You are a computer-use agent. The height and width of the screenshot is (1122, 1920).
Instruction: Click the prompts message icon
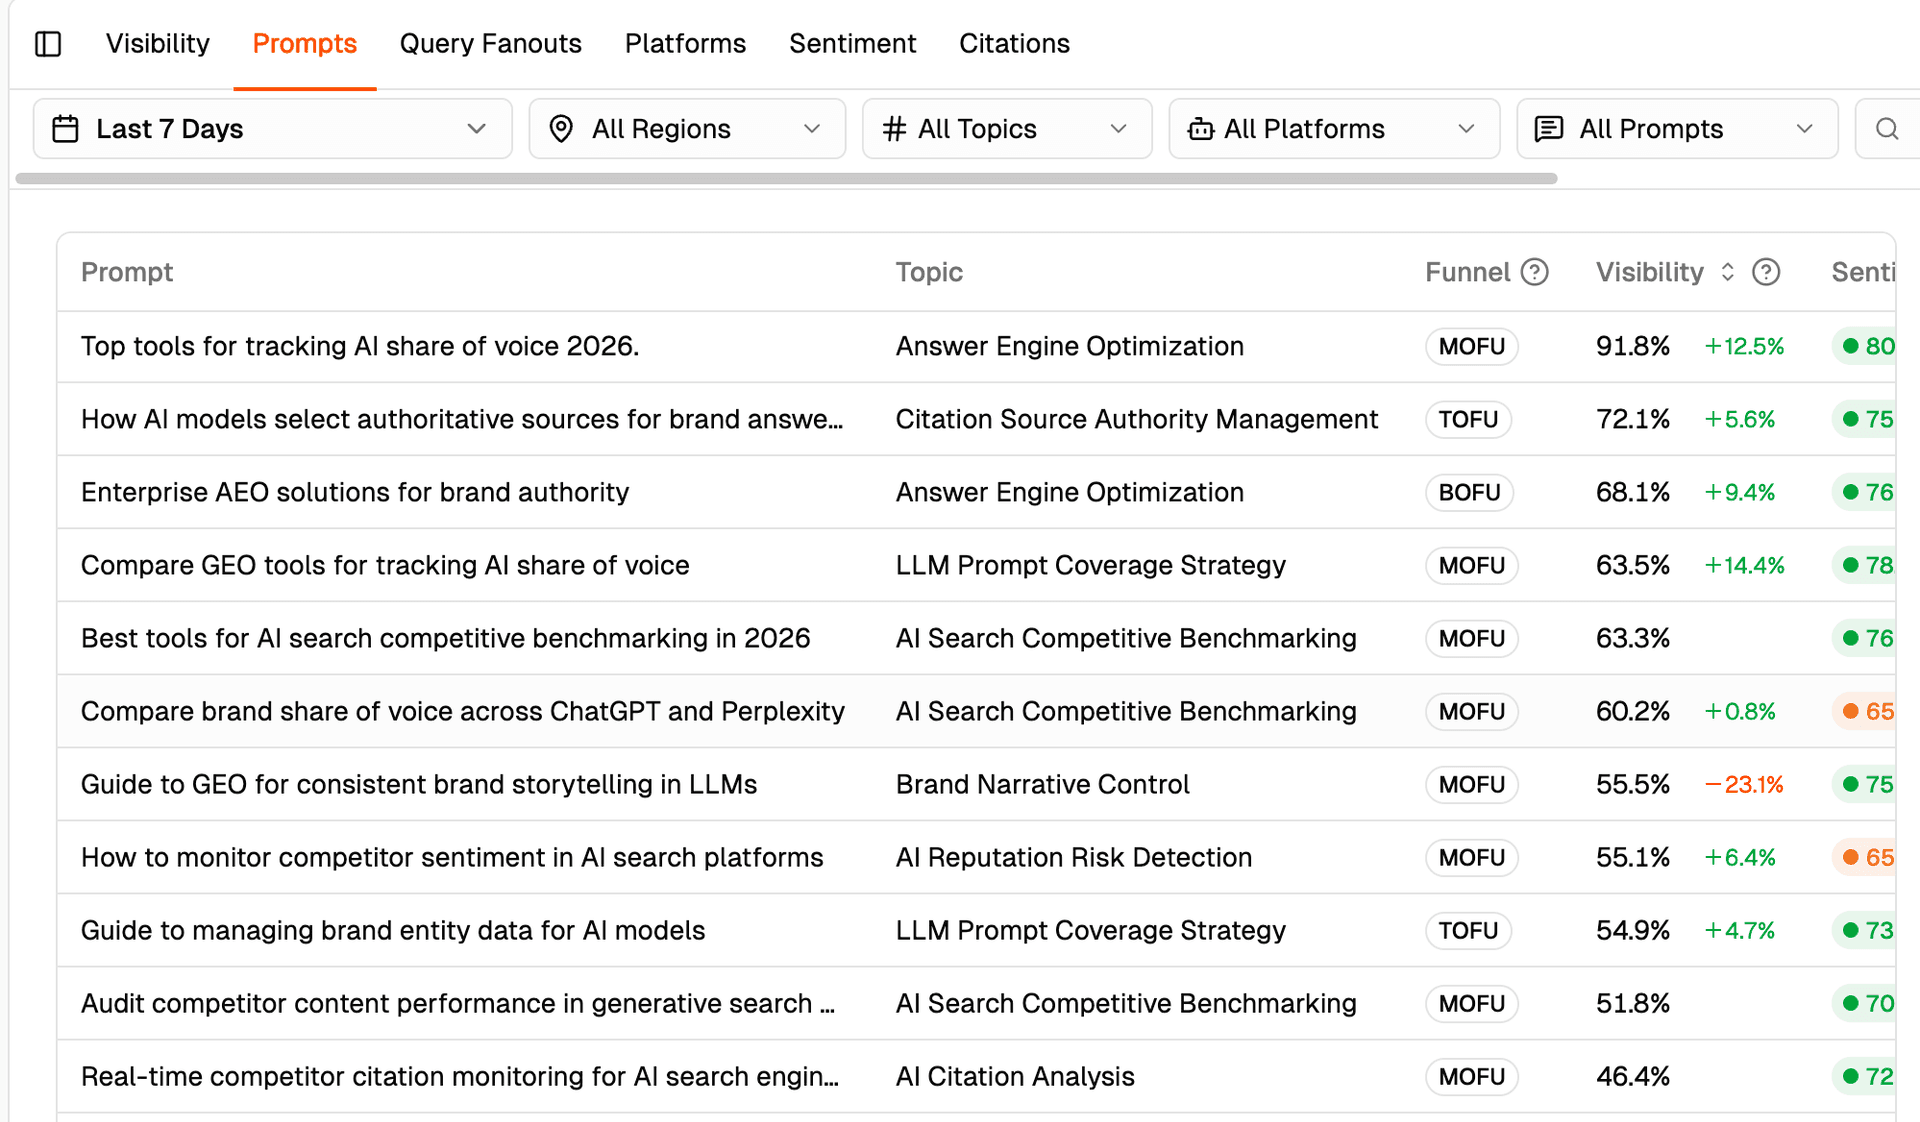click(x=1549, y=129)
